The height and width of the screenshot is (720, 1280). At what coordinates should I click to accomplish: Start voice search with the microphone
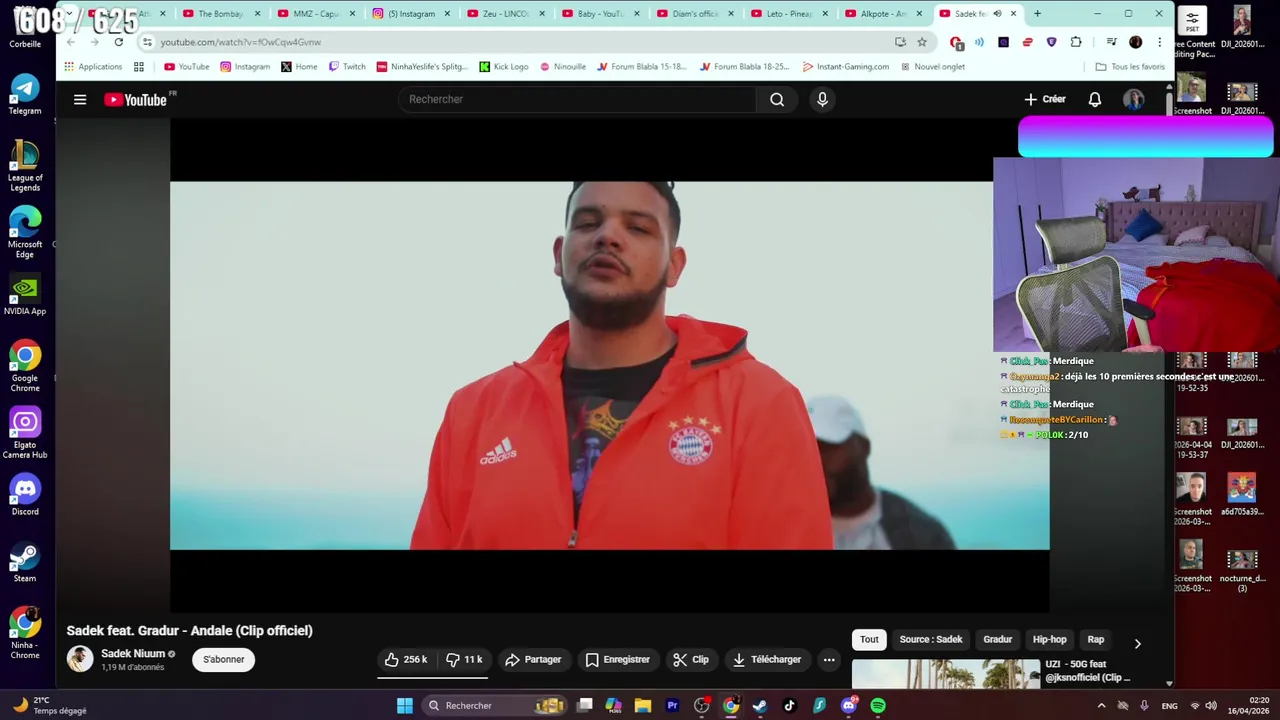[822, 99]
